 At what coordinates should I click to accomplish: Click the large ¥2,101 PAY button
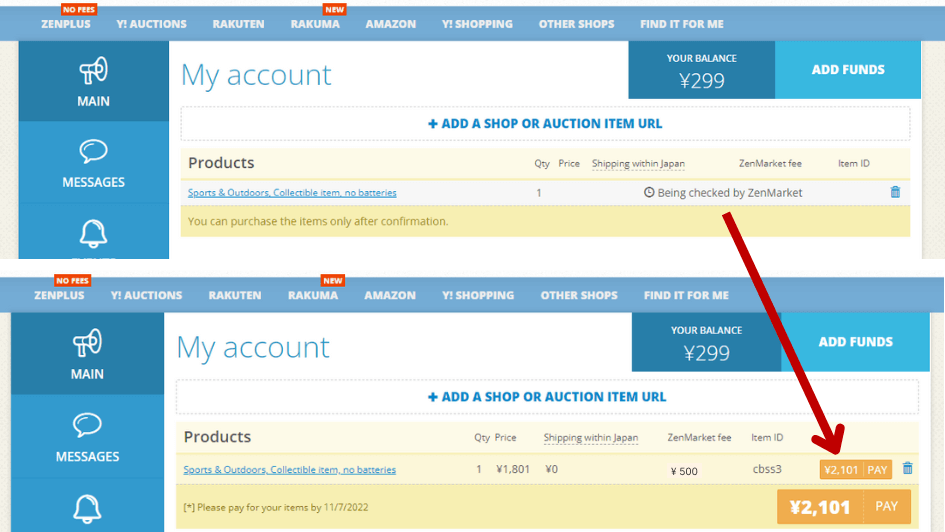844,507
